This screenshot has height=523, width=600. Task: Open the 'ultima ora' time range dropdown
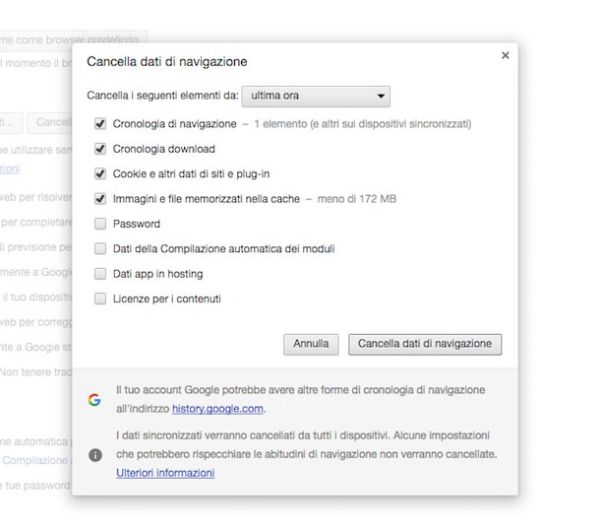click(316, 96)
